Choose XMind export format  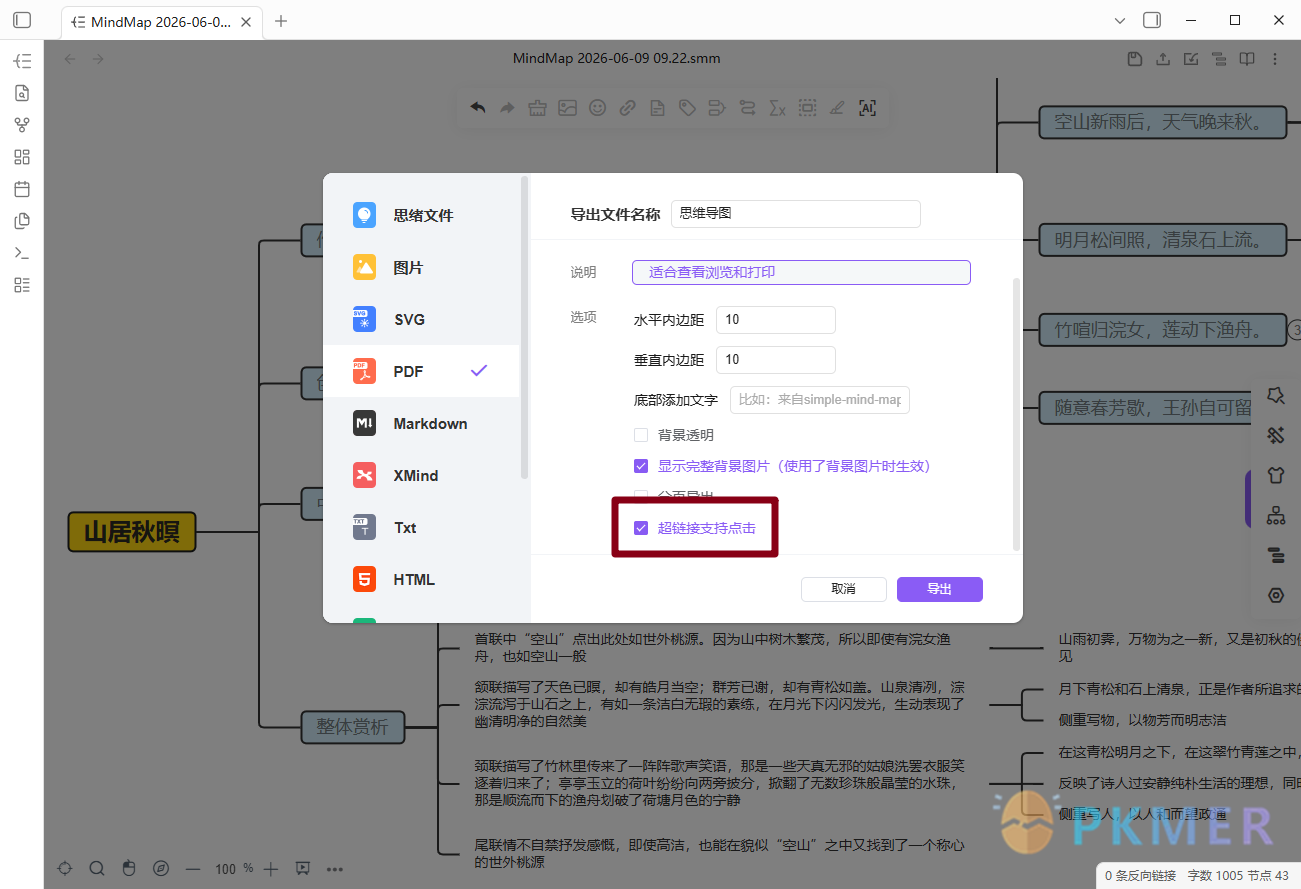pos(421,475)
